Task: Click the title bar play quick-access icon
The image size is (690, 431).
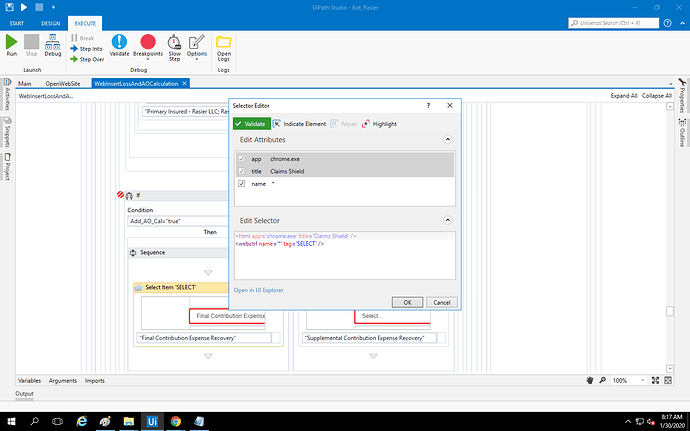Action: tap(24, 7)
